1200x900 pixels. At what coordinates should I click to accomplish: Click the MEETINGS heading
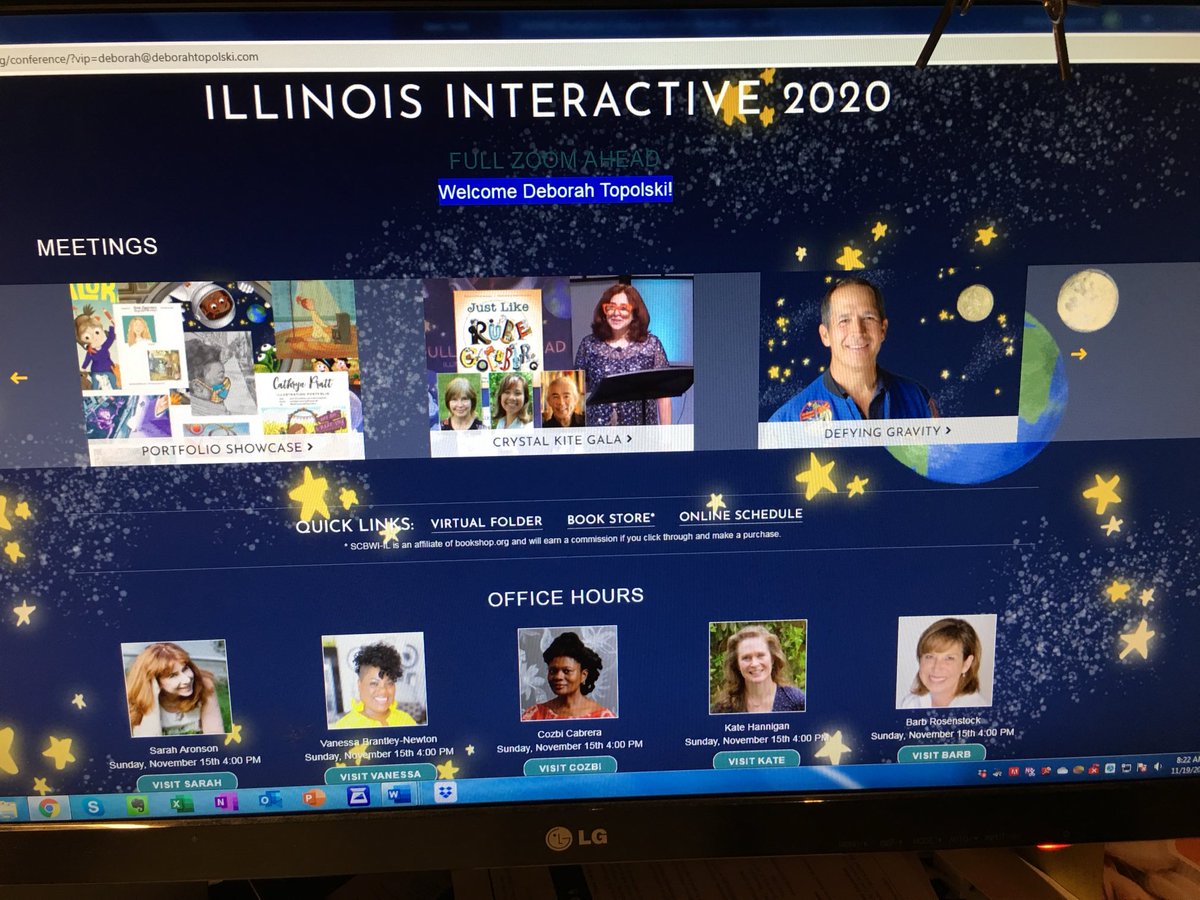[x=97, y=246]
